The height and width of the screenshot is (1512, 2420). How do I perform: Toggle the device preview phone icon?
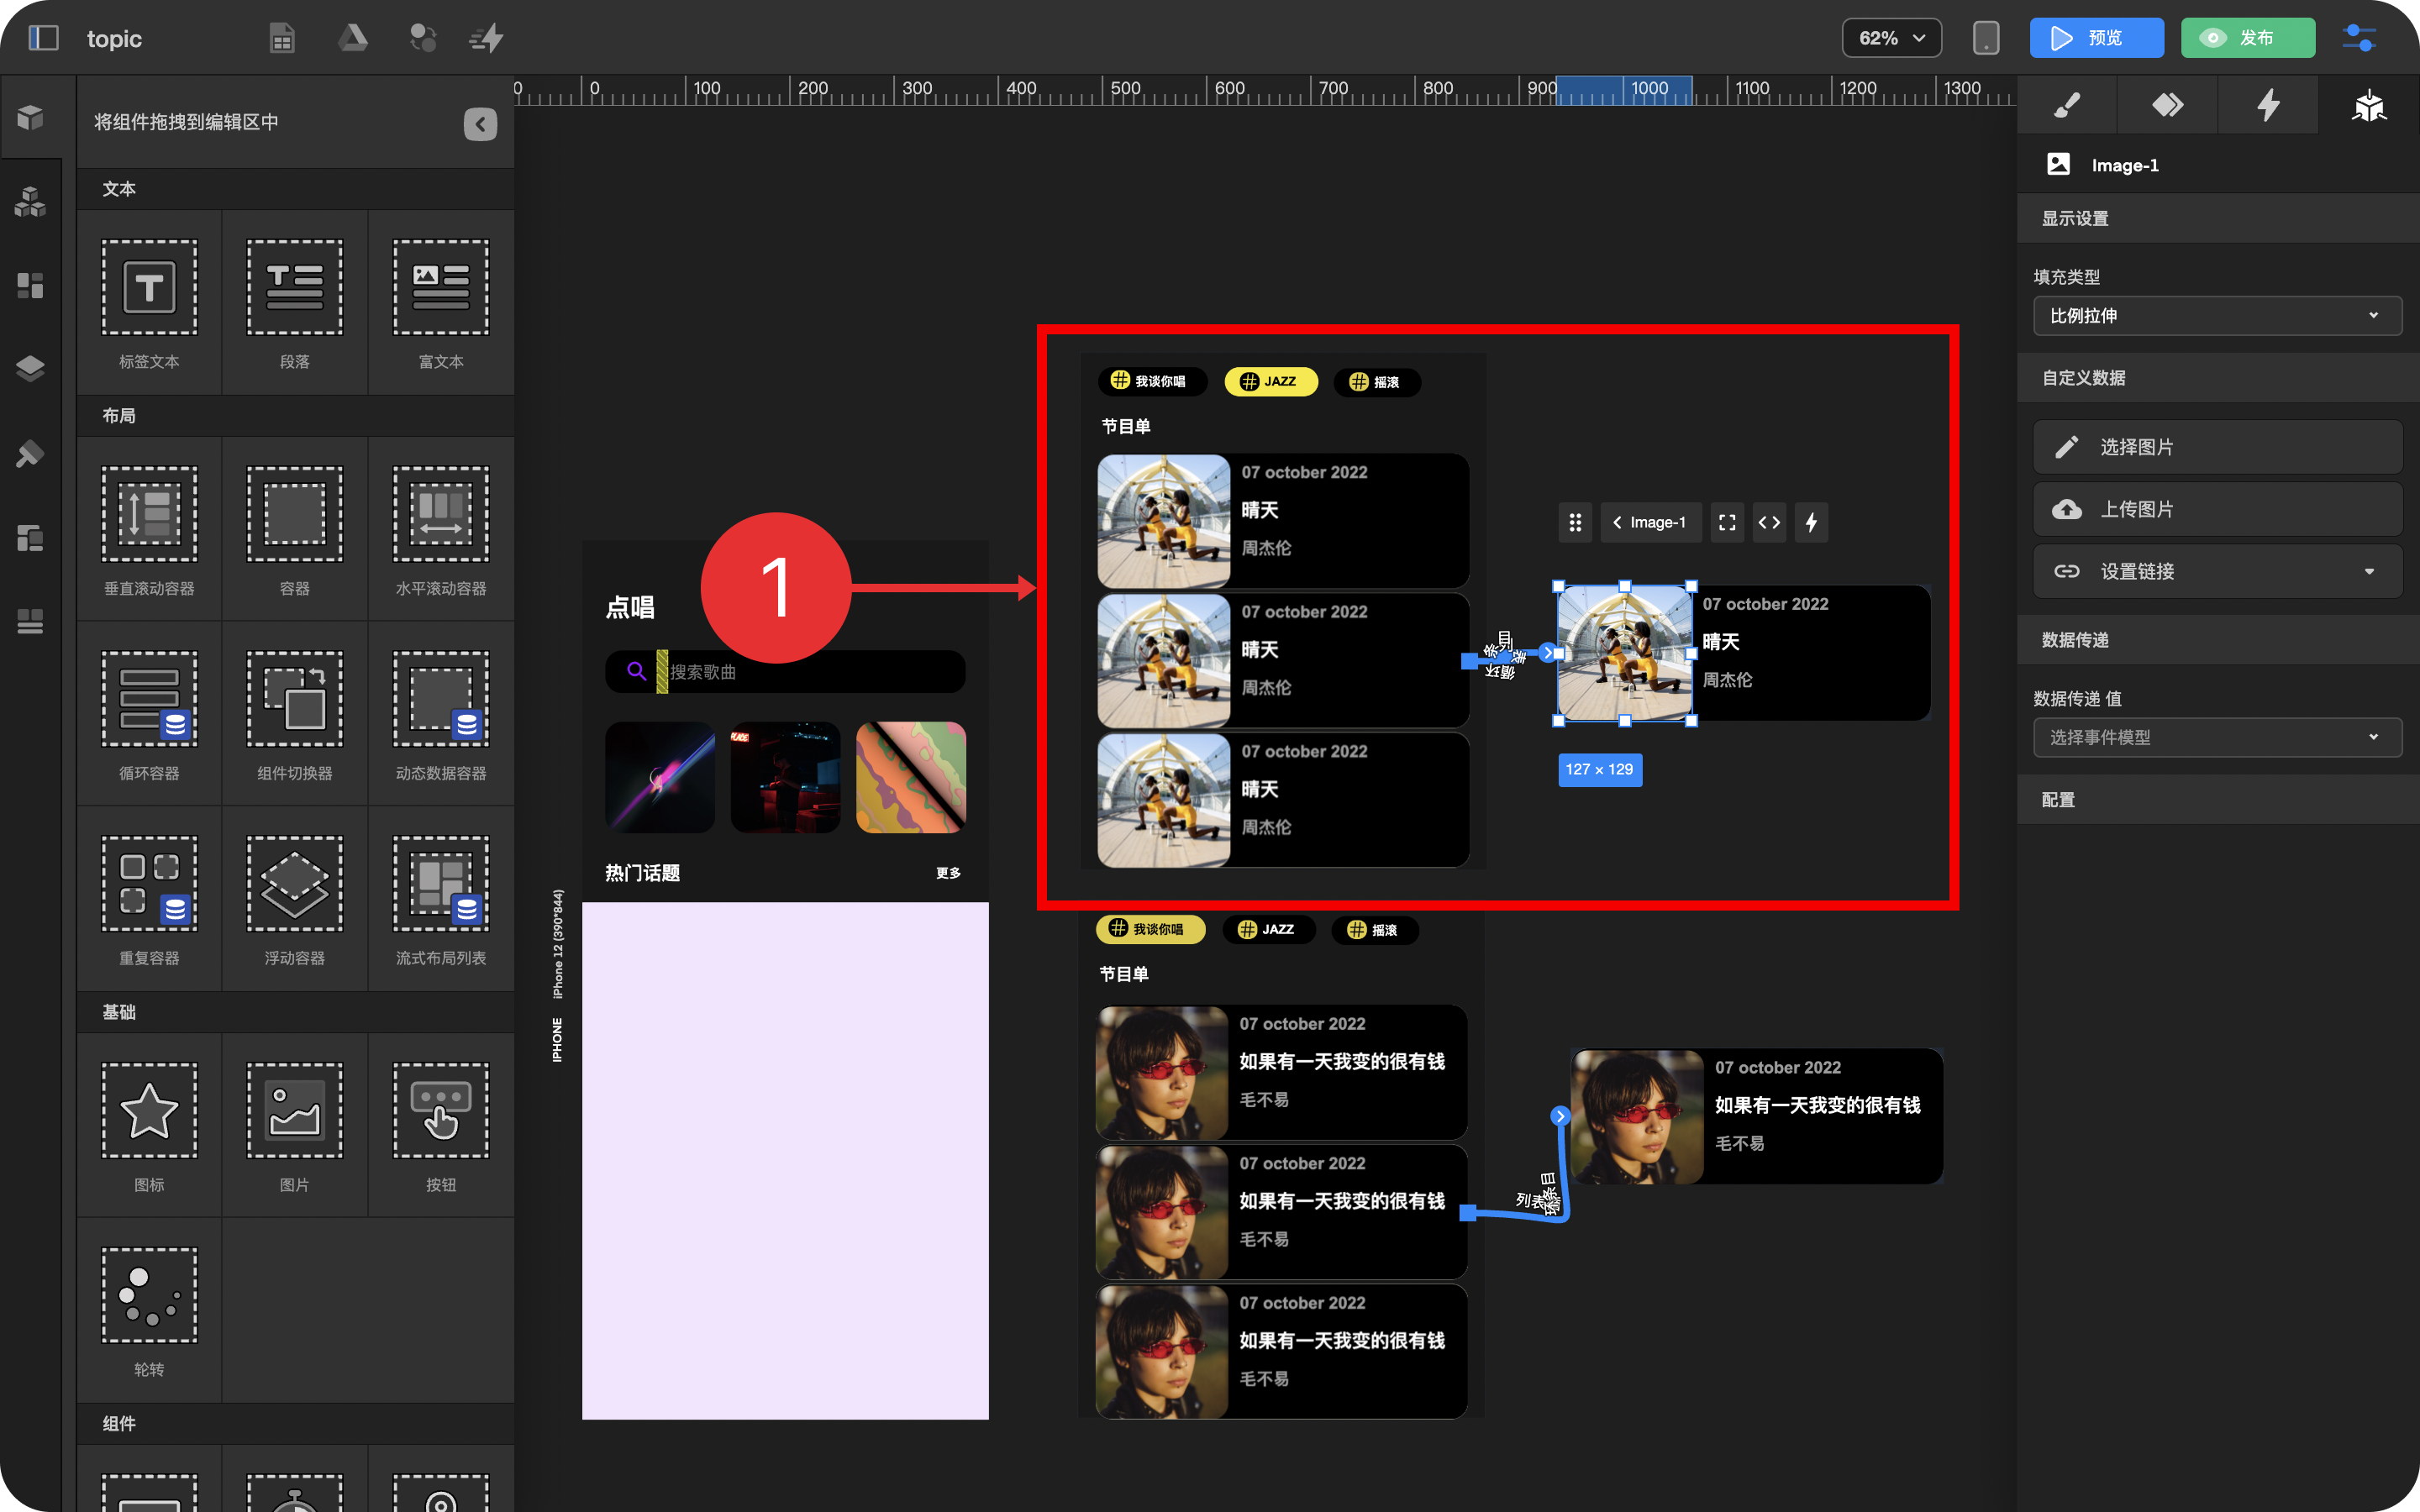tap(1986, 38)
